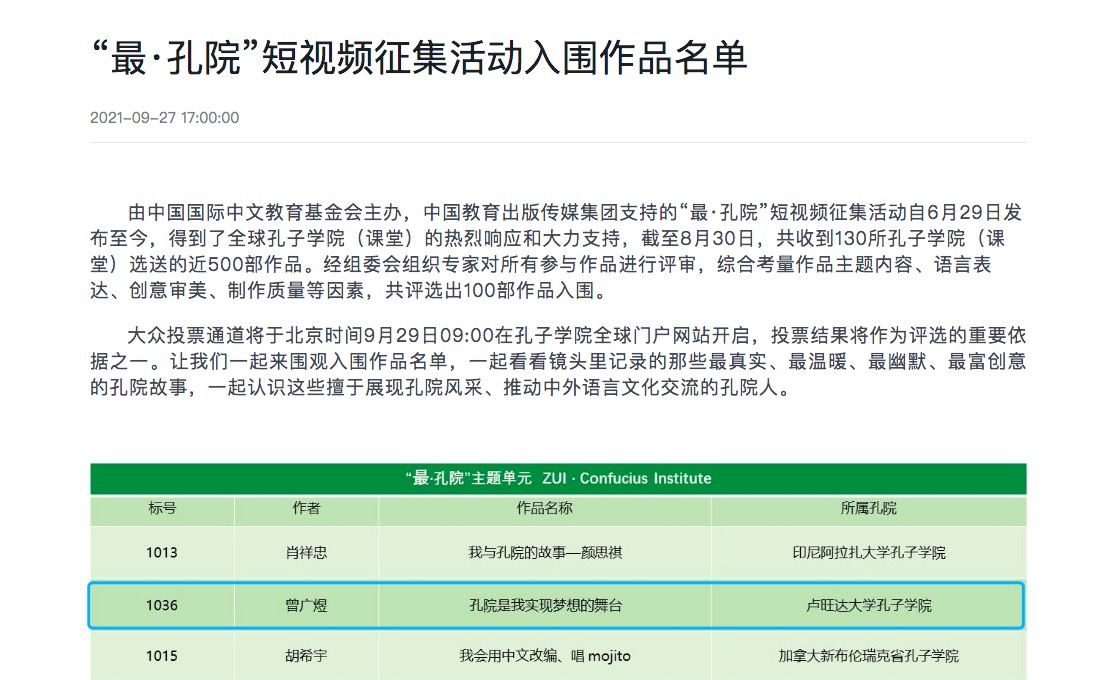Select the 作品名称 column header
Image resolution: width=1117 pixels, height=680 pixels.
545,508
